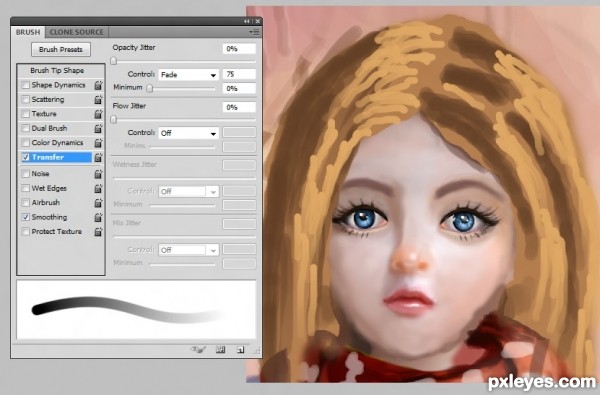Image resolution: width=600 pixels, height=395 pixels.
Task: Click the brush stroke preview area
Action: [x=136, y=310]
